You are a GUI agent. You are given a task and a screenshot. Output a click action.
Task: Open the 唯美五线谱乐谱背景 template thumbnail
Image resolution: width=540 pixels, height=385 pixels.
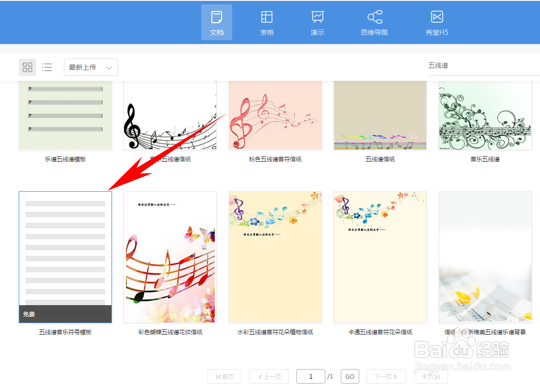(485, 257)
